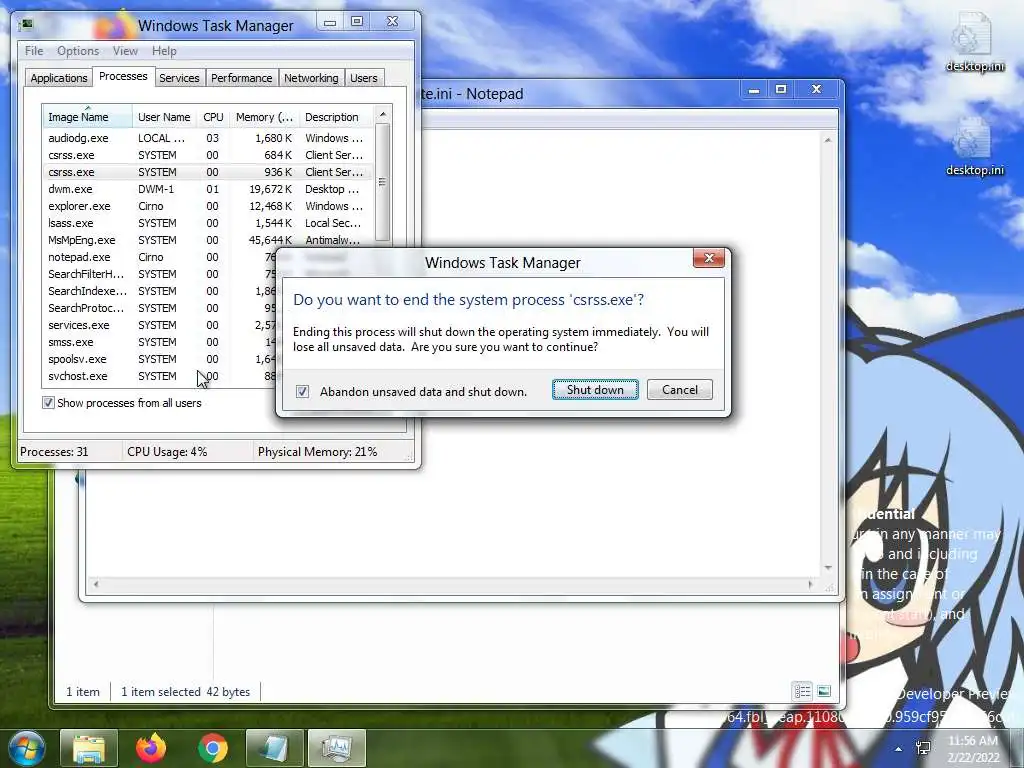1024x768 pixels.
Task: Show hidden tray icons arrow
Action: click(899, 749)
